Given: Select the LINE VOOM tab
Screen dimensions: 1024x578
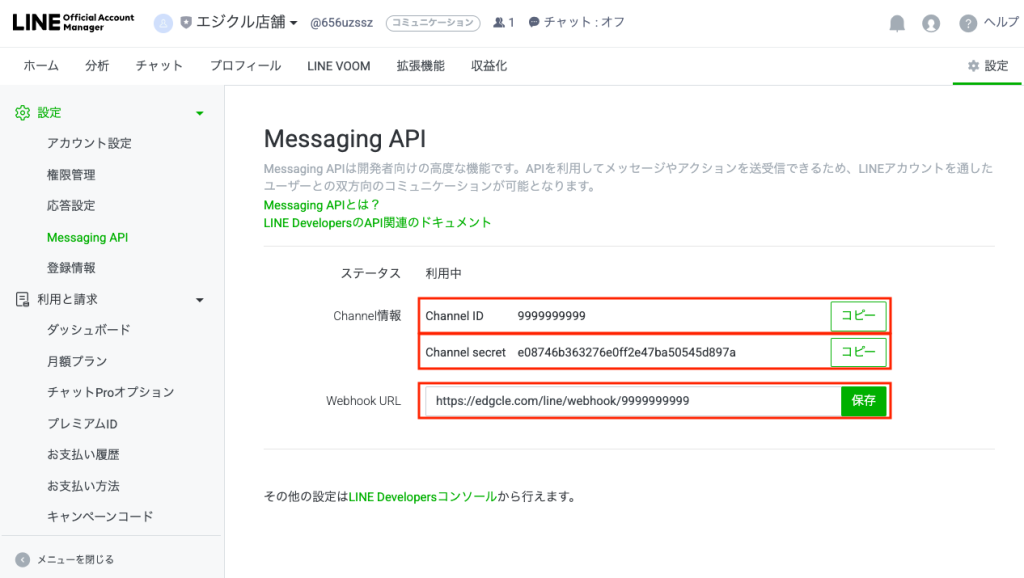Looking at the screenshot, I should (x=338, y=66).
